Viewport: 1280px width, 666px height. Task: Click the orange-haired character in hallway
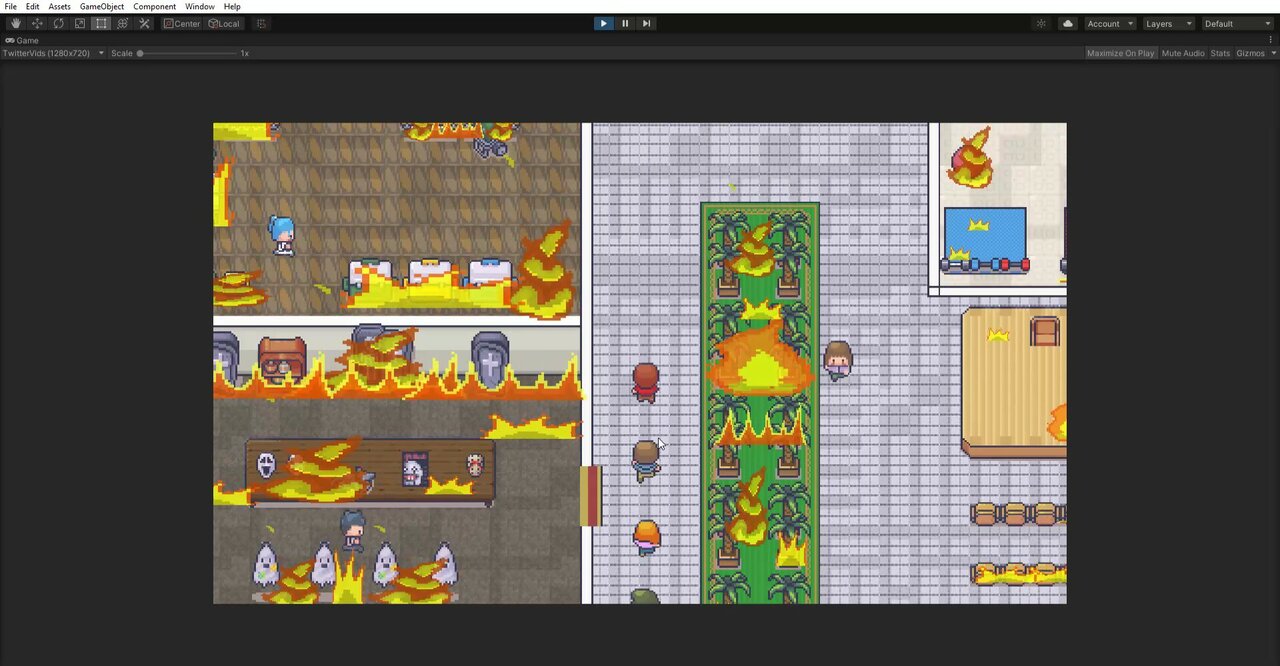point(647,538)
